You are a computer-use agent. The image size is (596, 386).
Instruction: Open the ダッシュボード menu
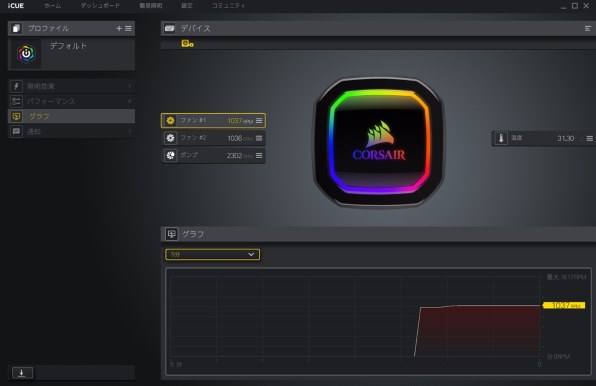[x=100, y=6]
